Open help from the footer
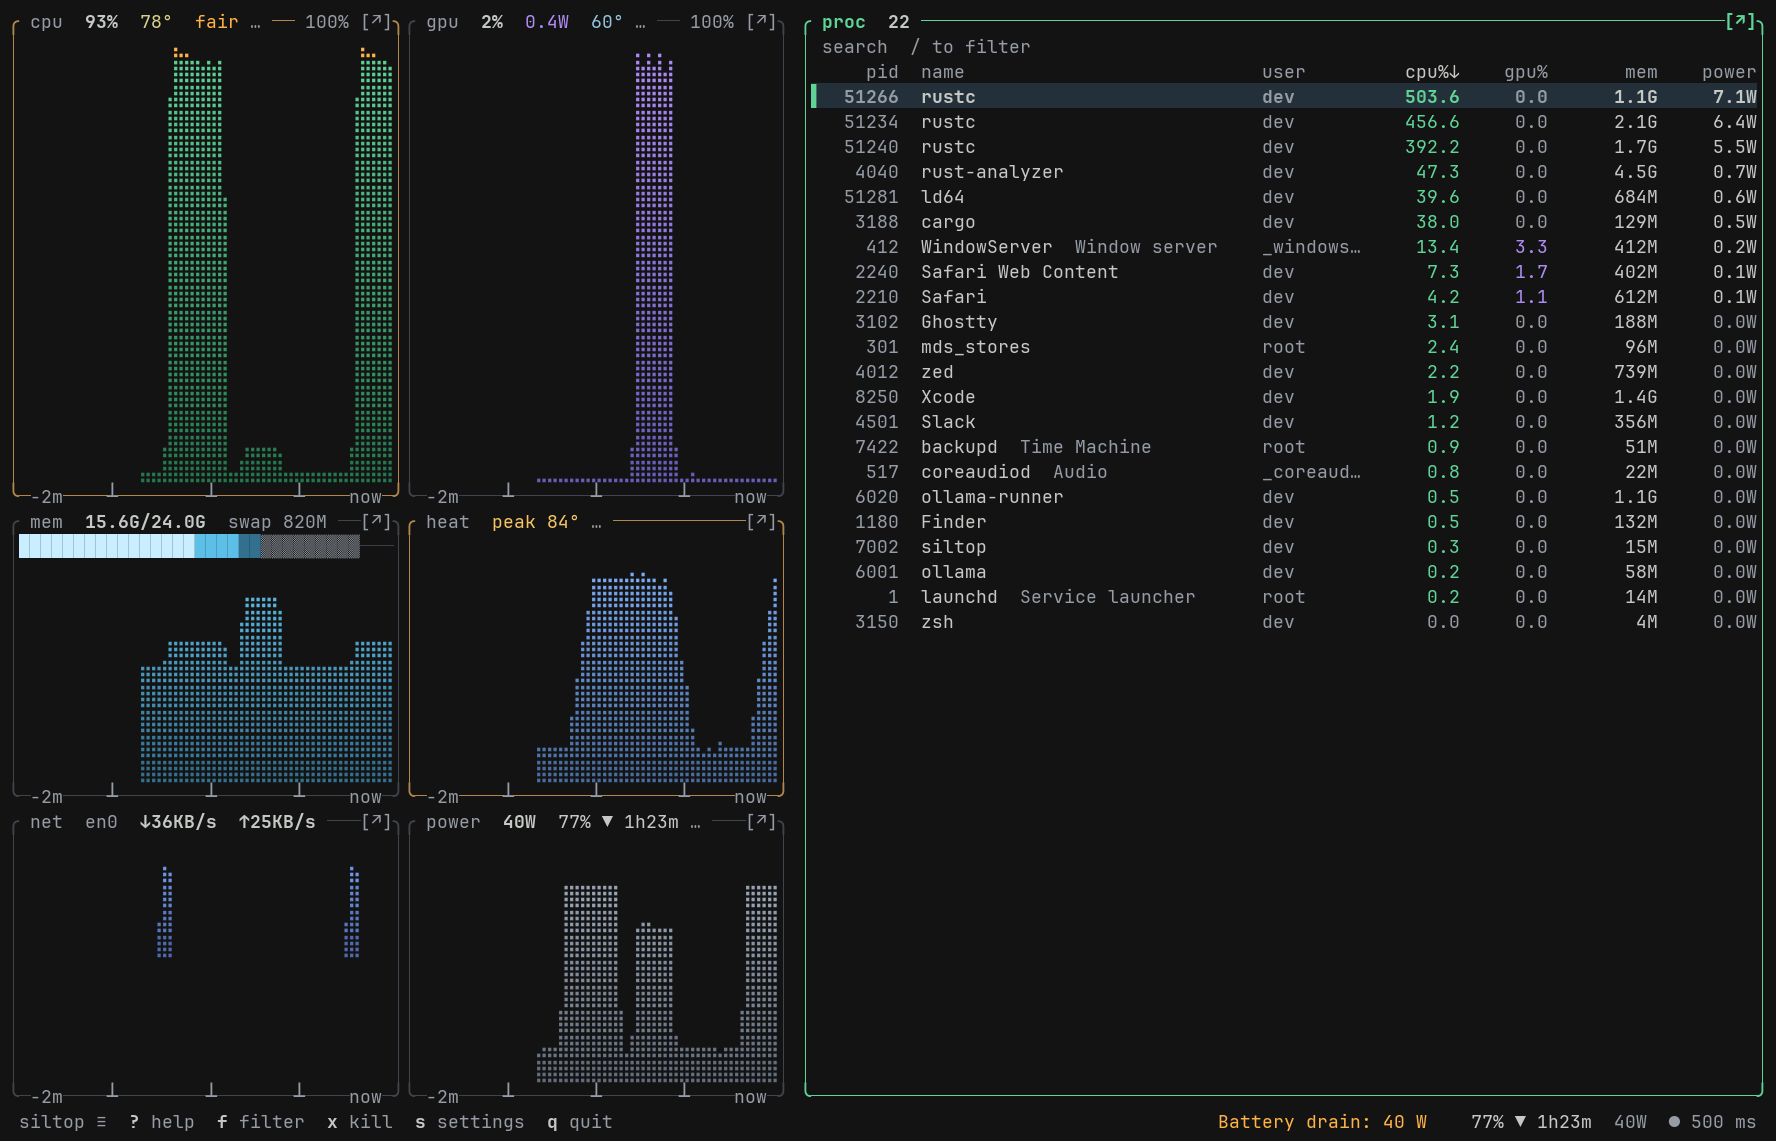1776x1141 pixels. pyautogui.click(x=162, y=1122)
